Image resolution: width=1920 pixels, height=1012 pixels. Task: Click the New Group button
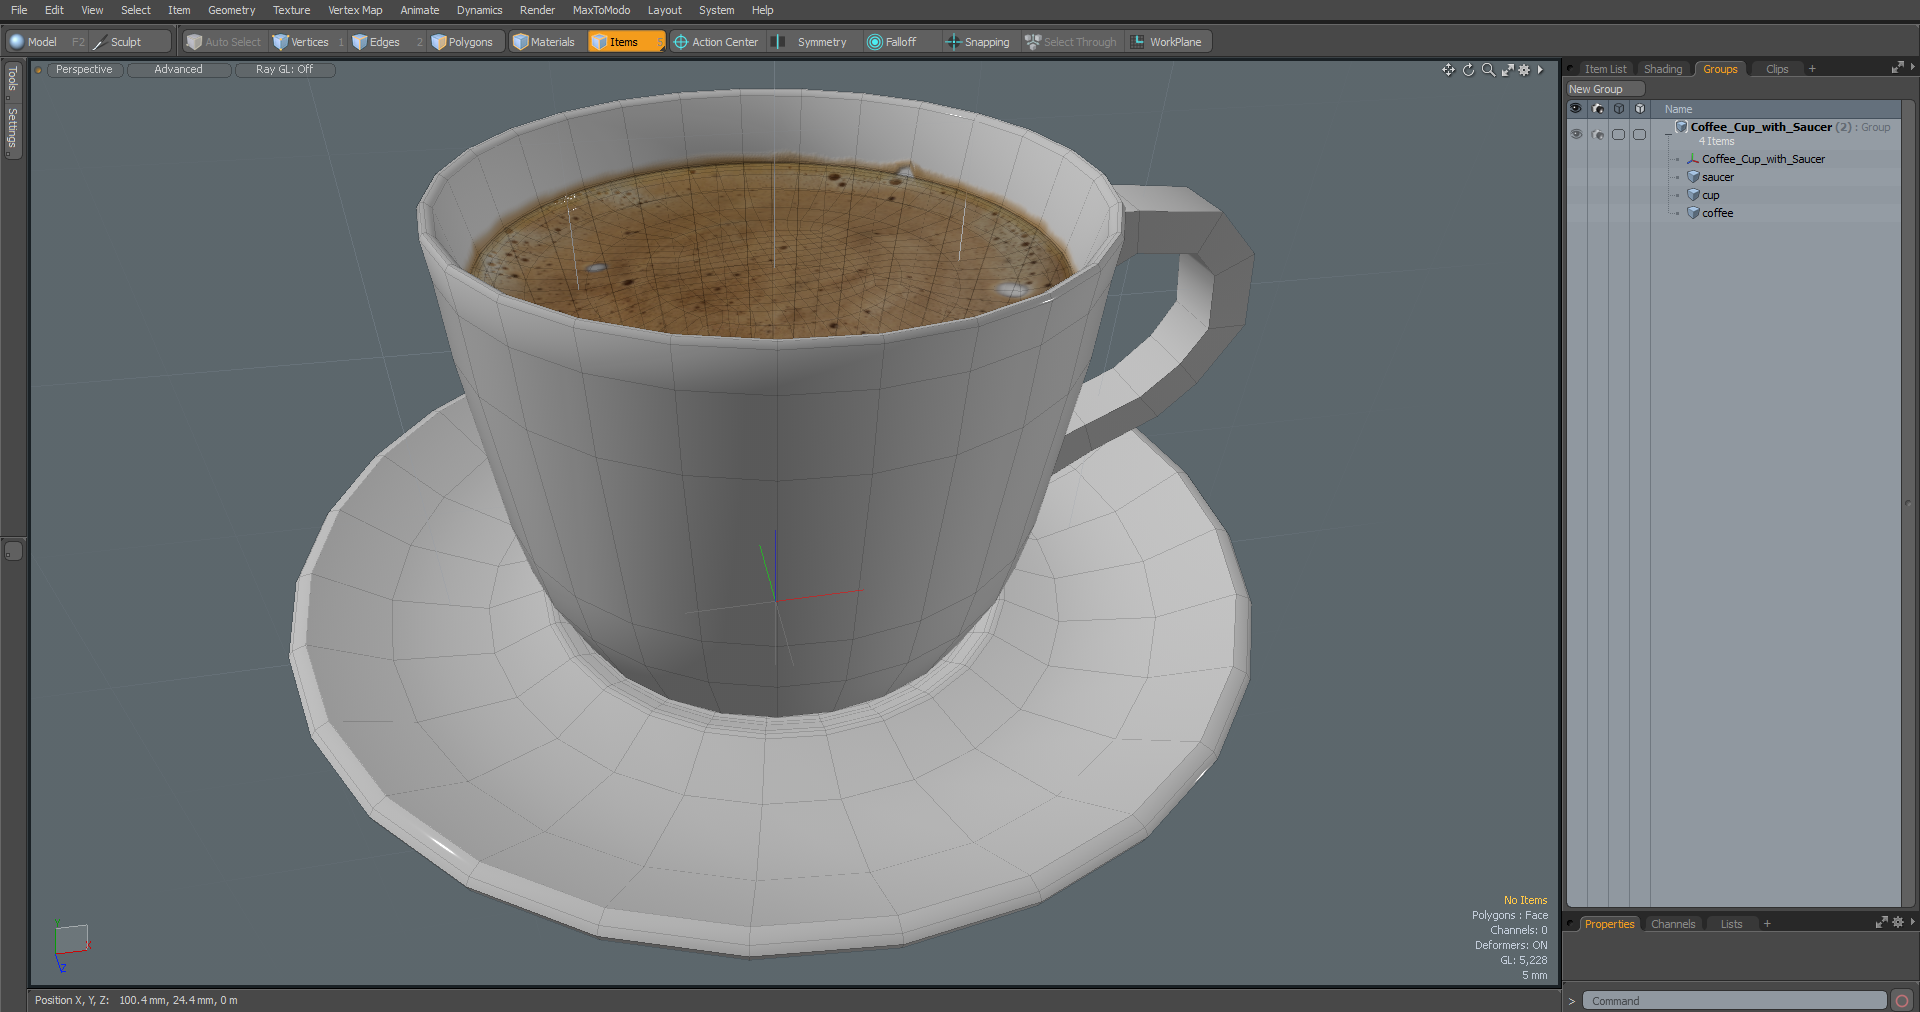pyautogui.click(x=1604, y=89)
